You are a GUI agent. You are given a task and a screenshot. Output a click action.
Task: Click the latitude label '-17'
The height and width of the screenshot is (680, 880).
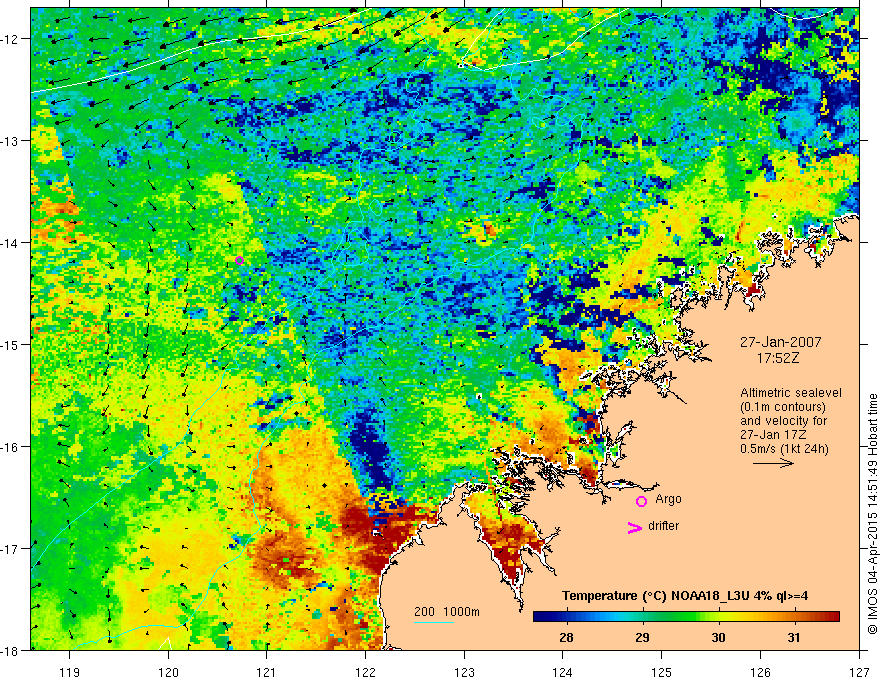(10, 549)
